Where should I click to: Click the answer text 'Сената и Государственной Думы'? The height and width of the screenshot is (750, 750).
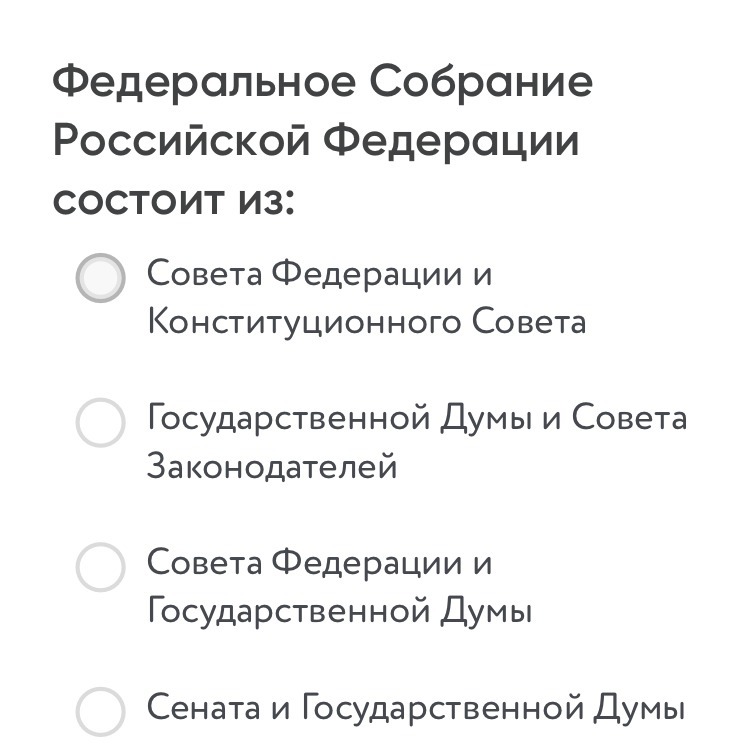coord(416,709)
